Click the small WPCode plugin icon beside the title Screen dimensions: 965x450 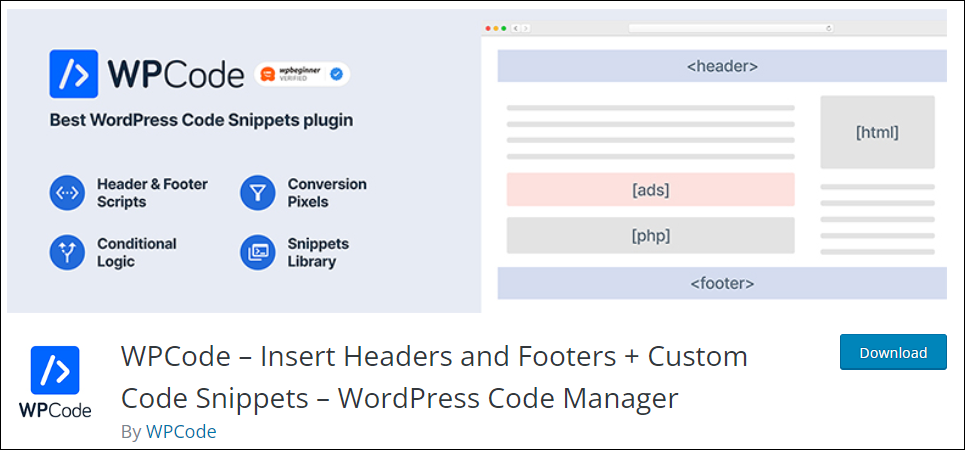(x=55, y=382)
